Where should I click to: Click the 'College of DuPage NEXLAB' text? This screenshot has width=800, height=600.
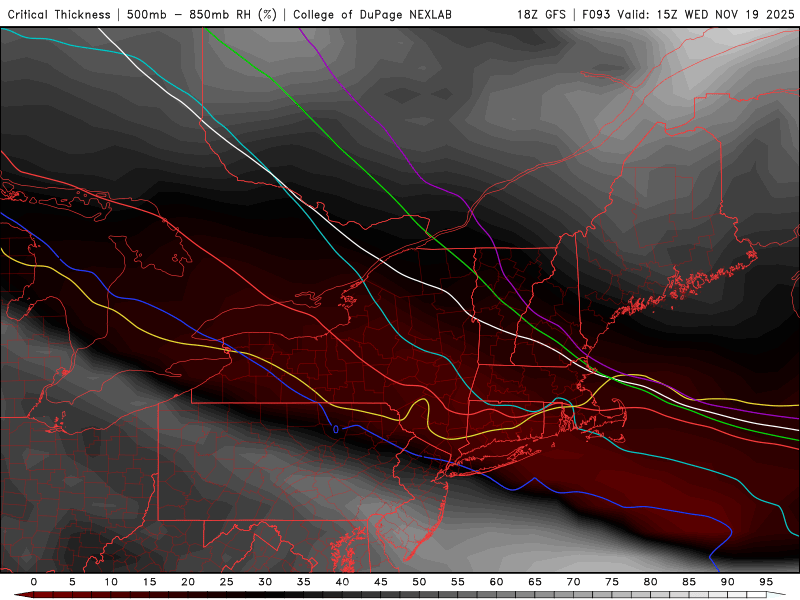point(372,15)
